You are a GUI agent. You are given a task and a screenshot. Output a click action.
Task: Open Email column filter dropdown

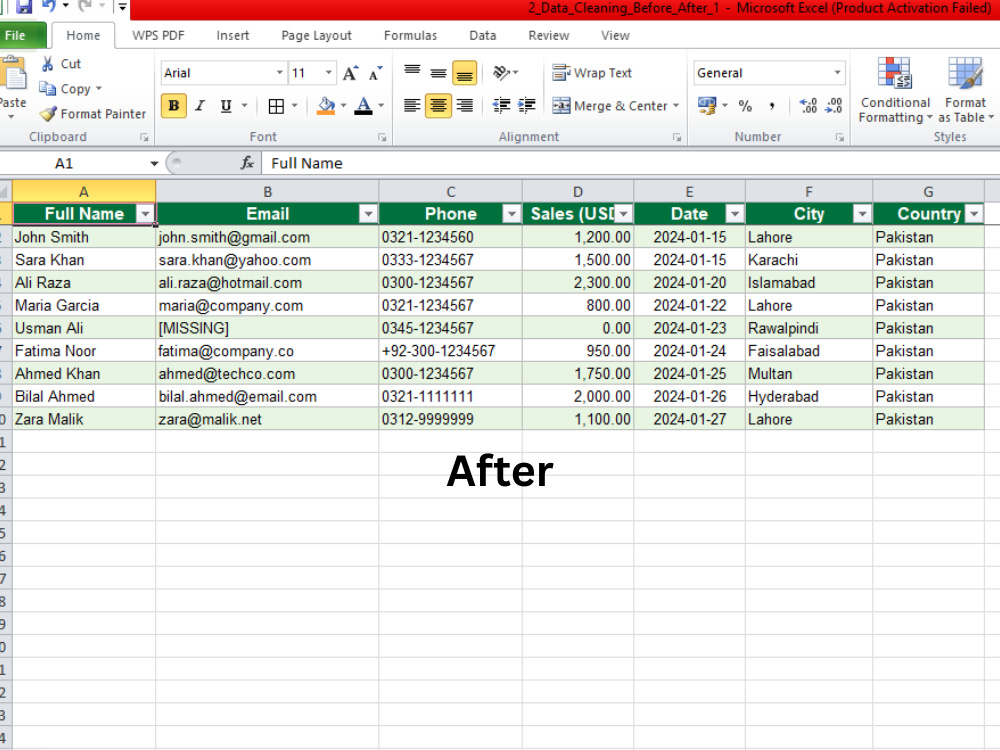[x=368, y=214]
